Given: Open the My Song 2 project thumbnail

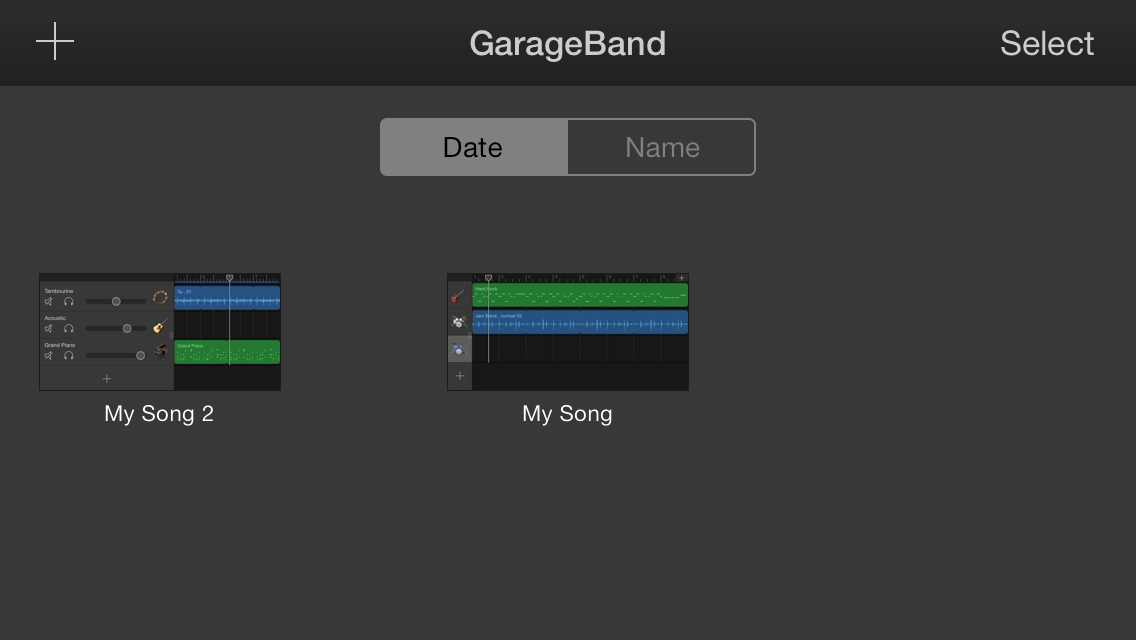Looking at the screenshot, I should [x=160, y=332].
